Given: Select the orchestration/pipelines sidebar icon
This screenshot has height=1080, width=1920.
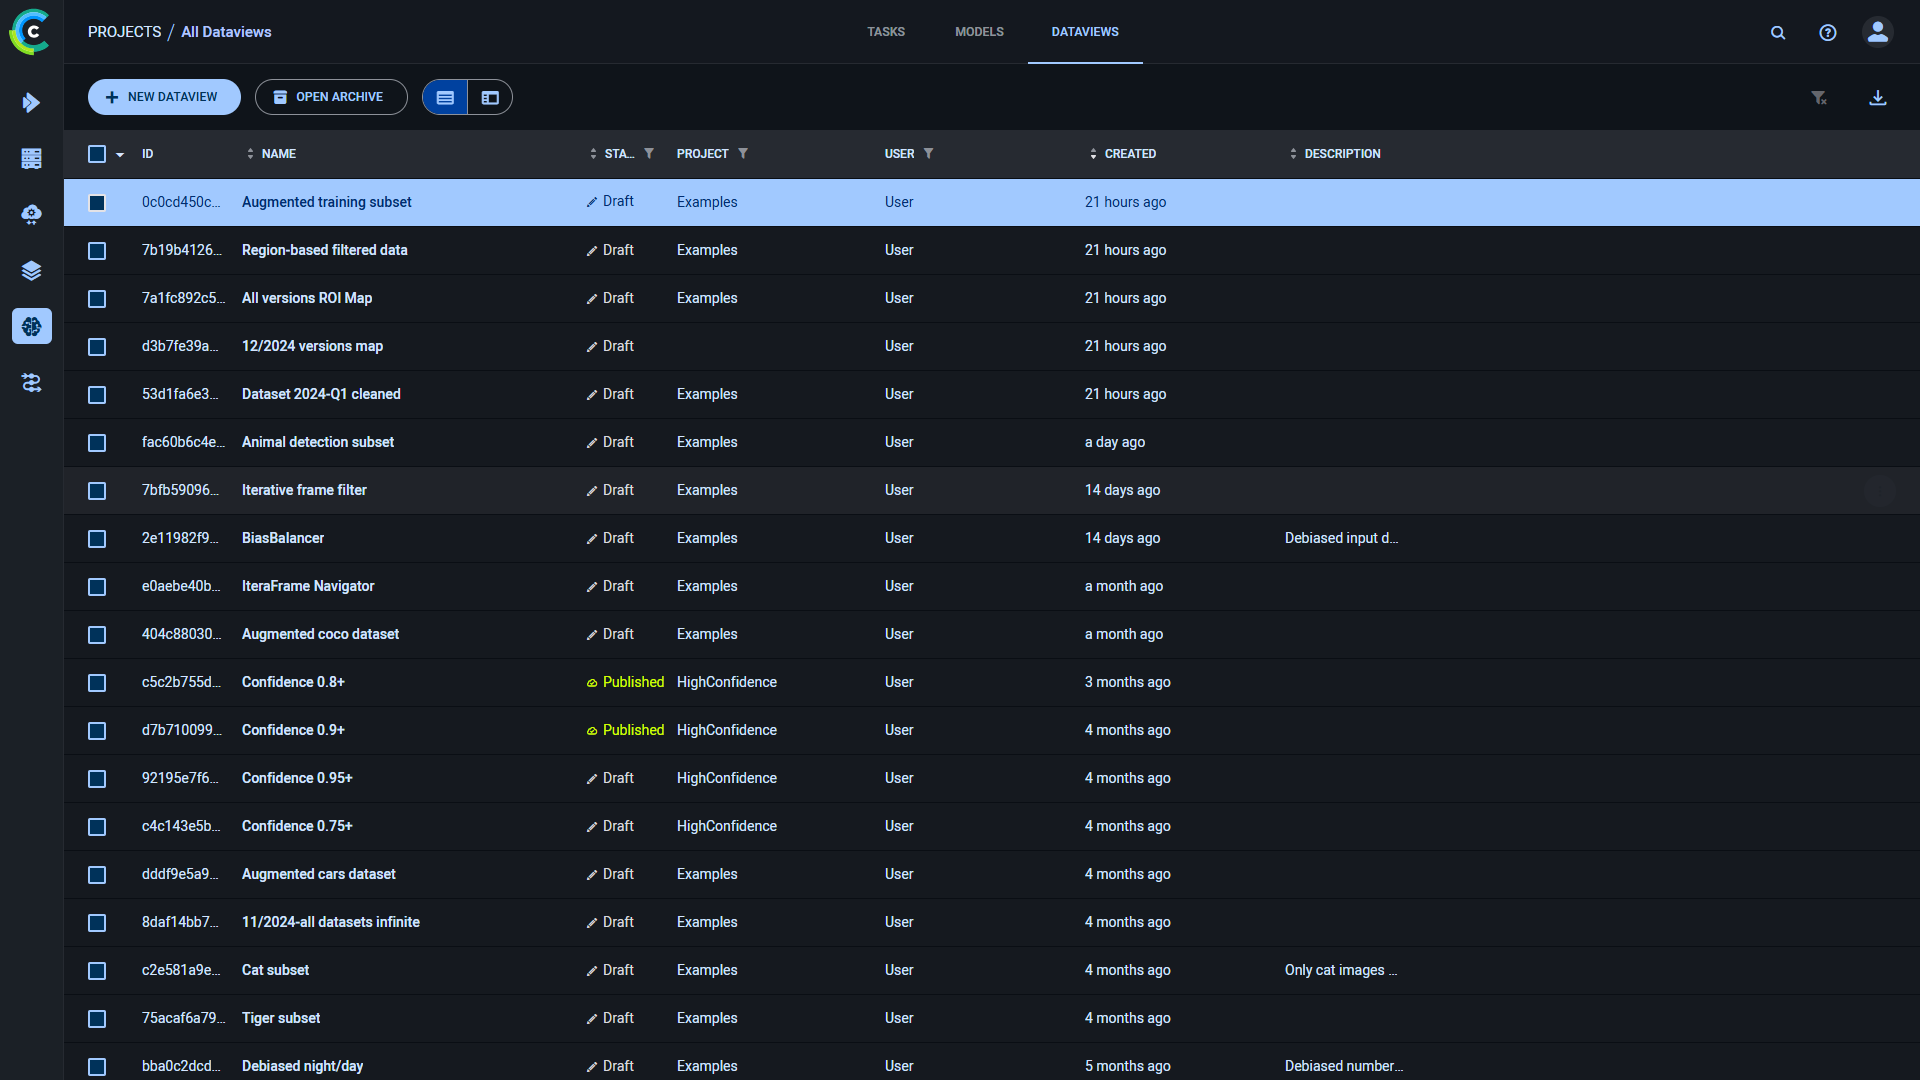Looking at the screenshot, I should (32, 382).
